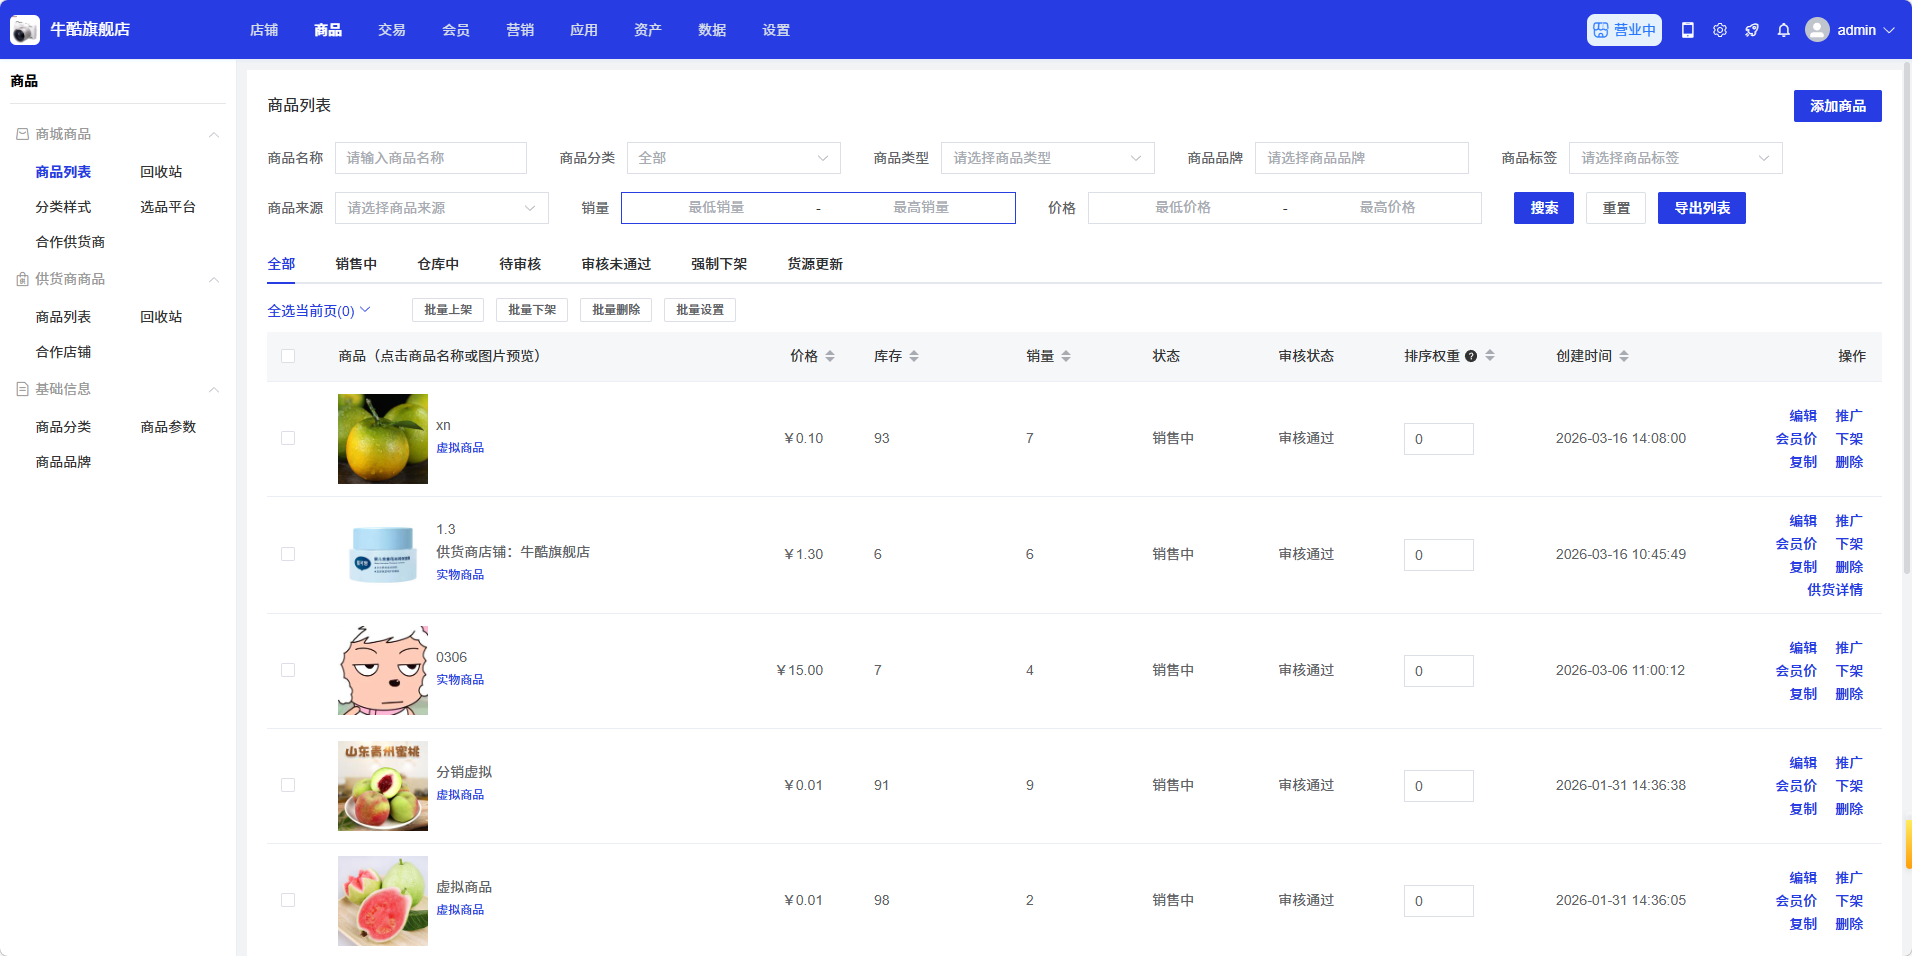This screenshot has height=956, width=1912.
Task: Open the 营销 top menu
Action: point(520,30)
